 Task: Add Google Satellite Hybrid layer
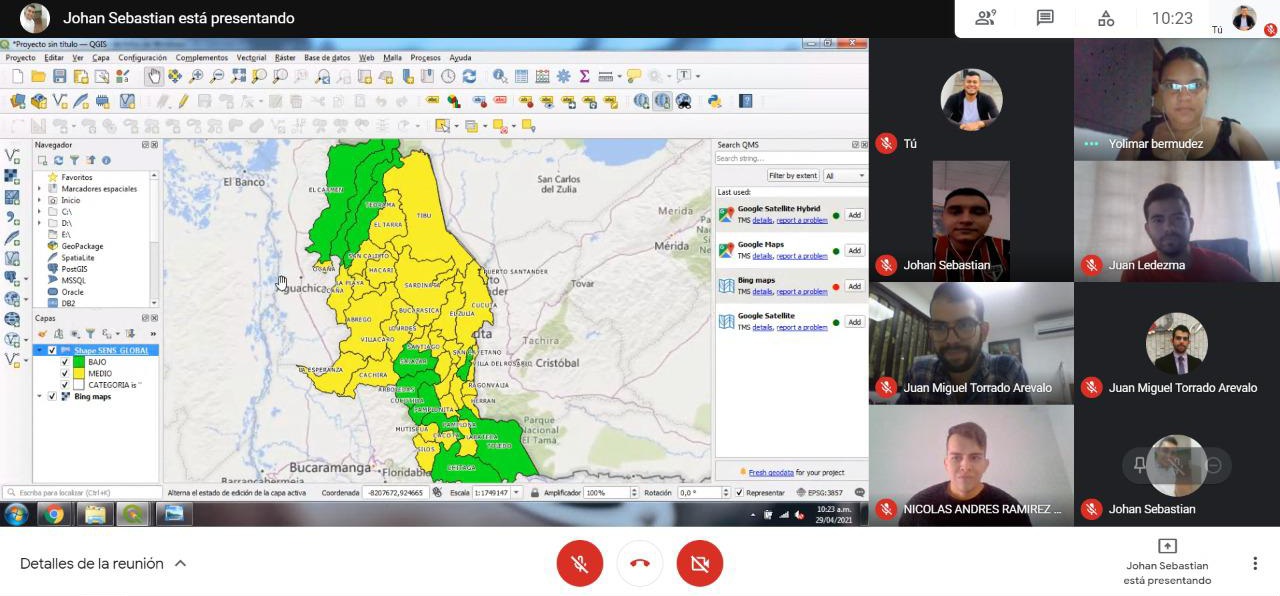(x=854, y=215)
